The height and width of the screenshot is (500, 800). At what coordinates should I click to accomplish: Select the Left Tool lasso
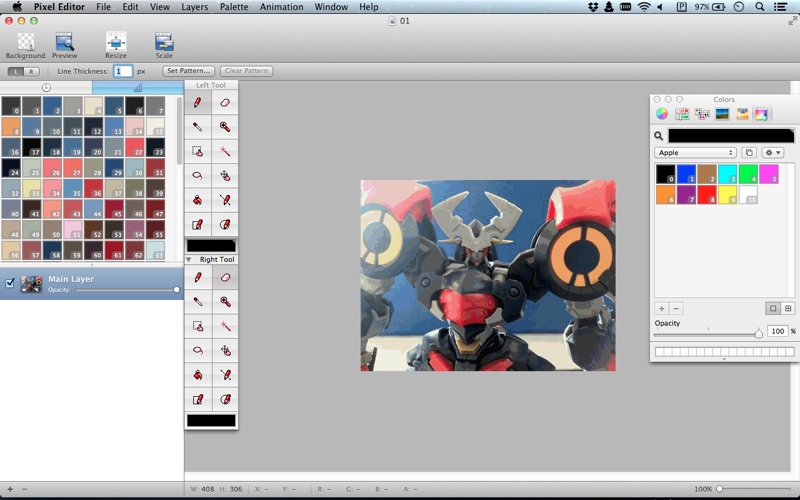pos(198,176)
